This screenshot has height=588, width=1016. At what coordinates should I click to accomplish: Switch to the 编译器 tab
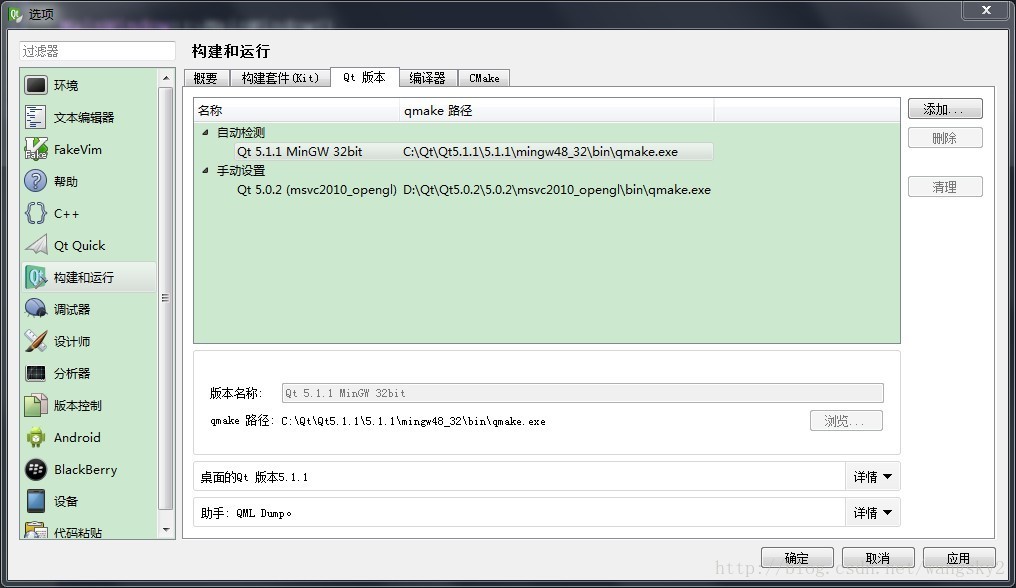click(428, 78)
